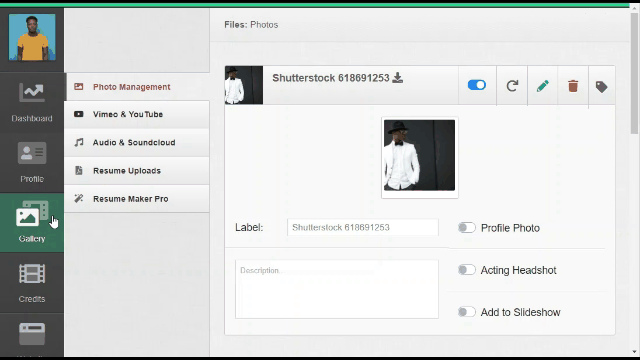Open the Profile sidebar section
The image size is (640, 360).
(32, 162)
